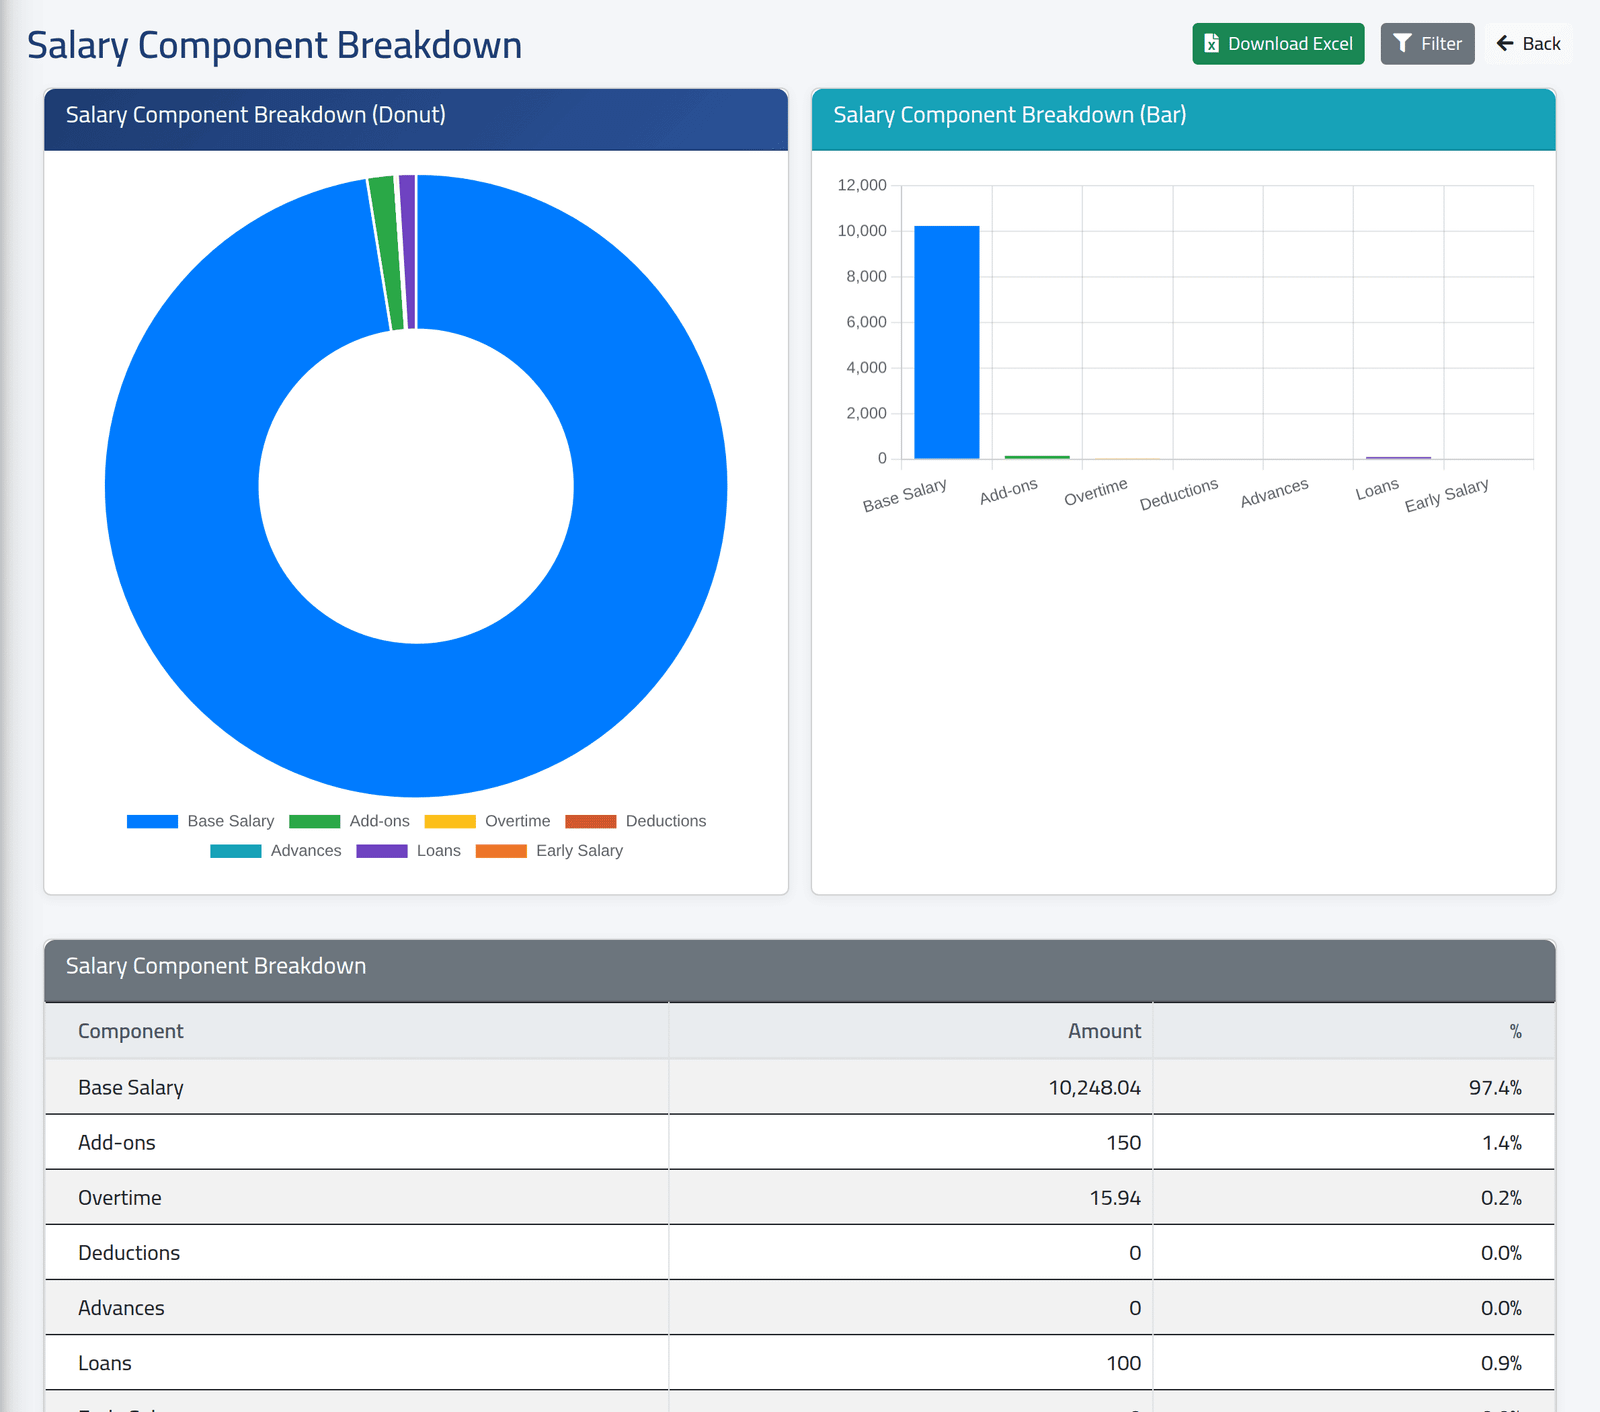Click the purple Loans donut slice
Viewport: 1600px width, 1412px height.
click(x=407, y=251)
